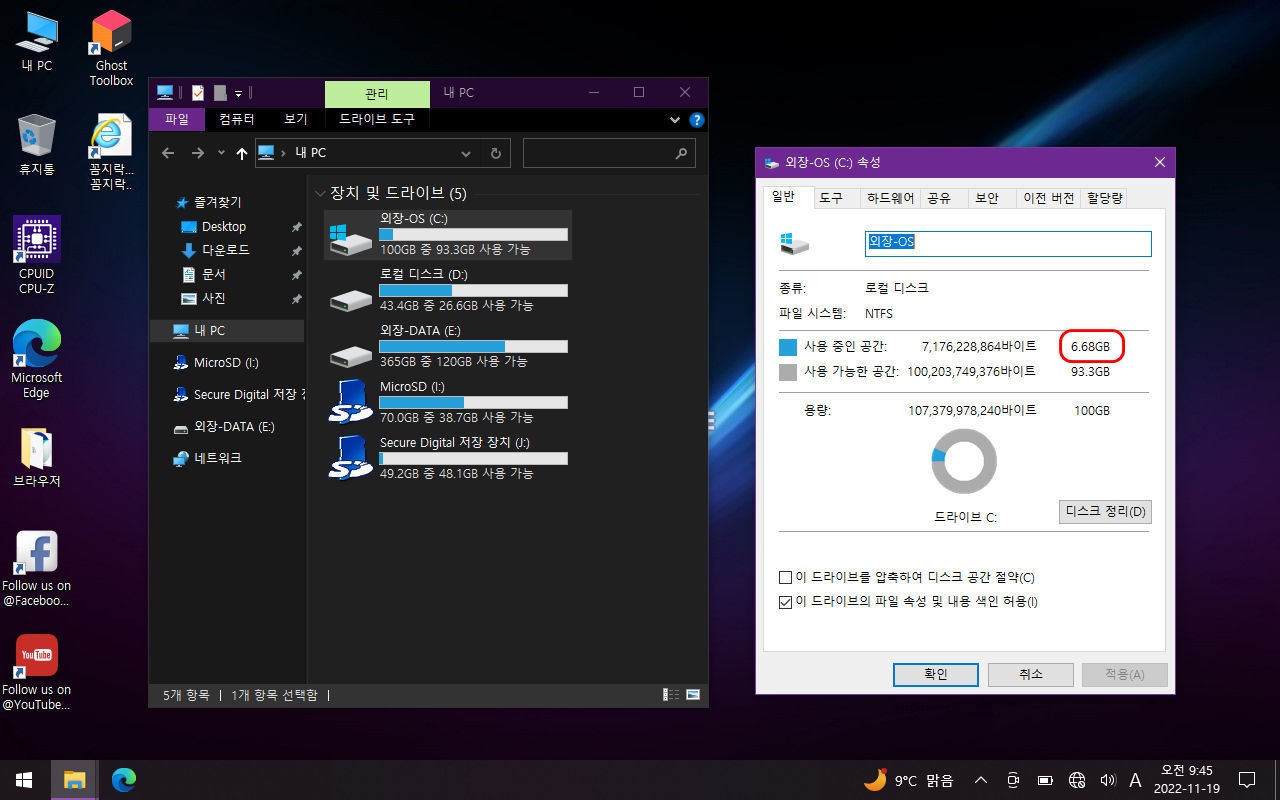Open the Follow us on YouTube shortcut
Viewport: 1280px width, 800px height.
(x=37, y=672)
